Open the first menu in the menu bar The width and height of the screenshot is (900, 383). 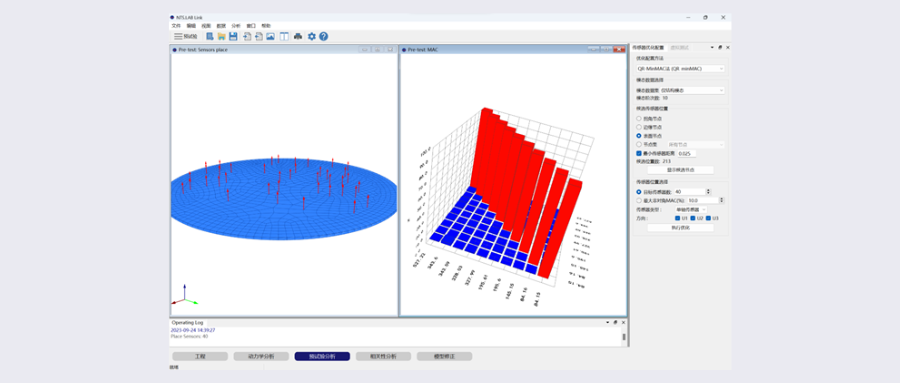176,26
